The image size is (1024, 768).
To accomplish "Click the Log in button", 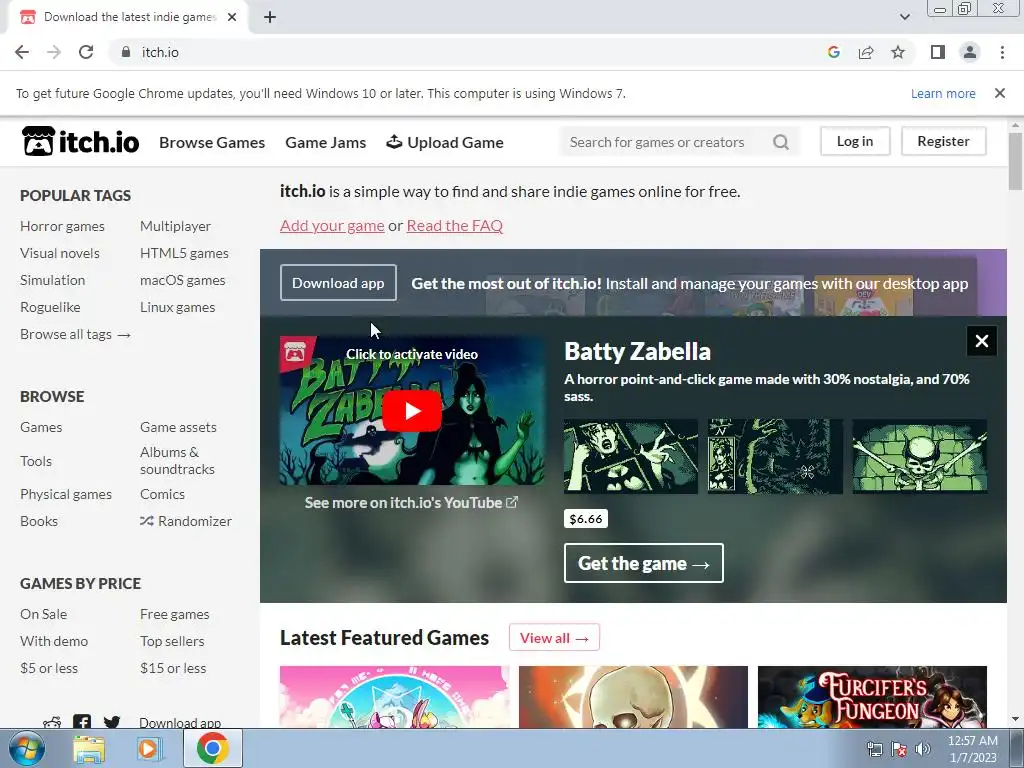I will [x=855, y=141].
